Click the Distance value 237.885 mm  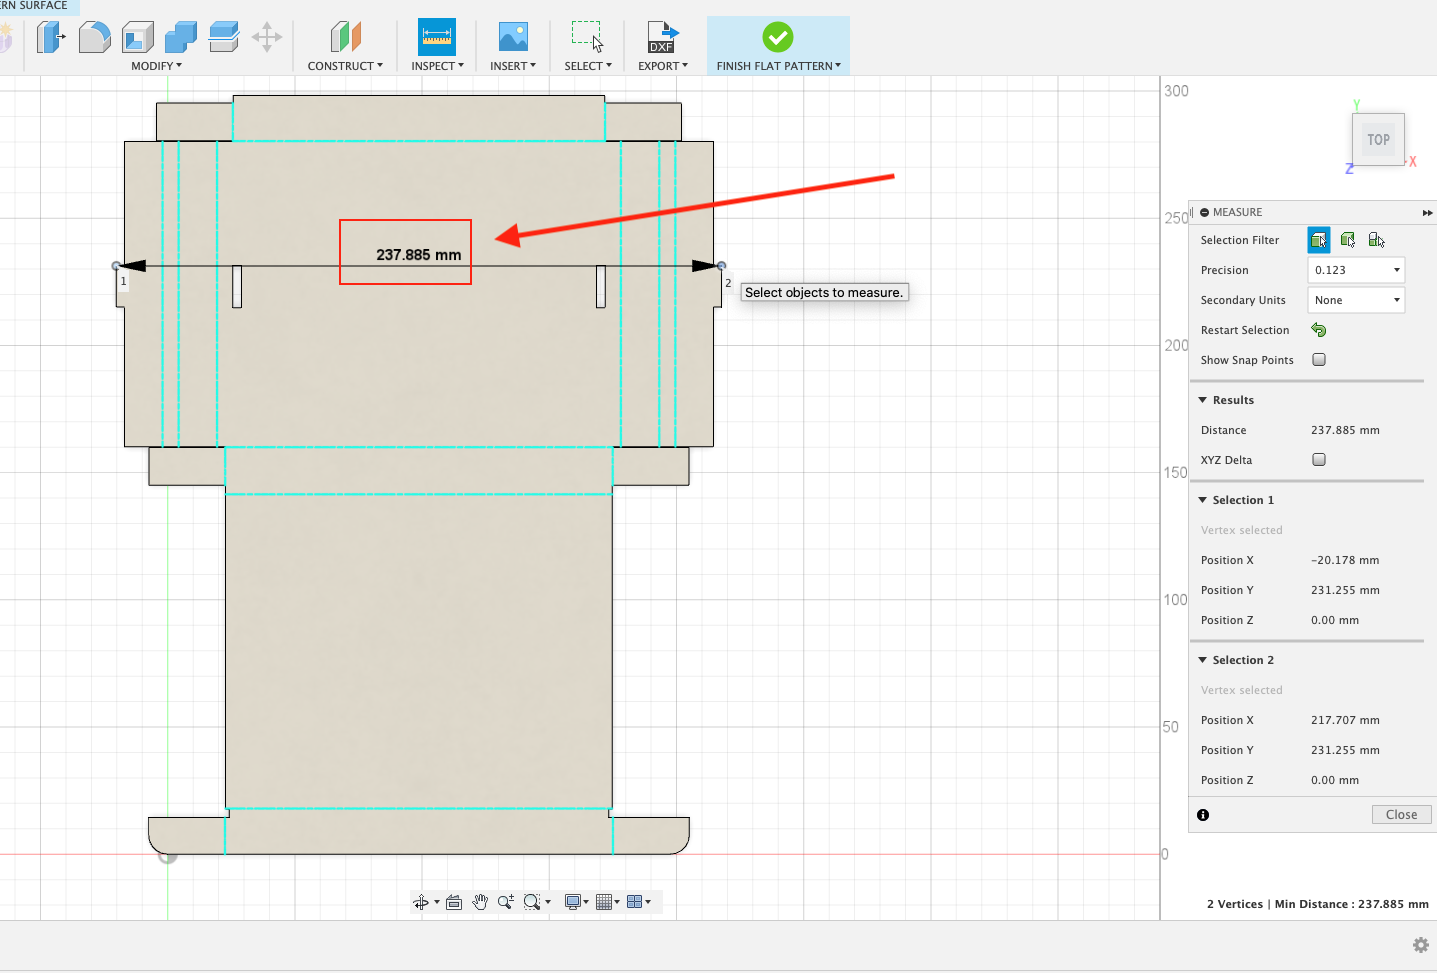(1345, 430)
